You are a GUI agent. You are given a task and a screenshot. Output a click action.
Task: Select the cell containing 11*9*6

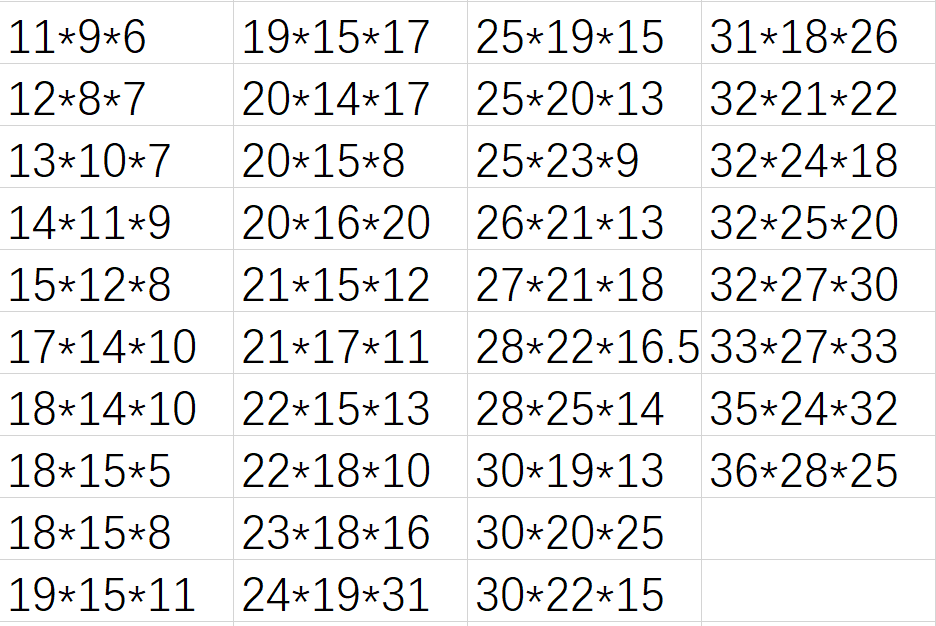[116, 33]
